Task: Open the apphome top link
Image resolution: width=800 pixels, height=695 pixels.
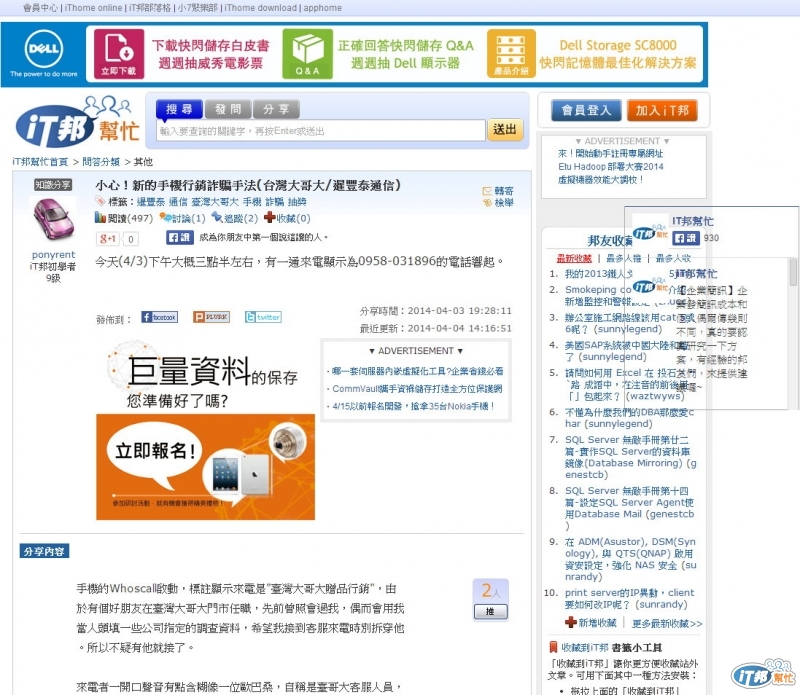Action: [x=322, y=8]
